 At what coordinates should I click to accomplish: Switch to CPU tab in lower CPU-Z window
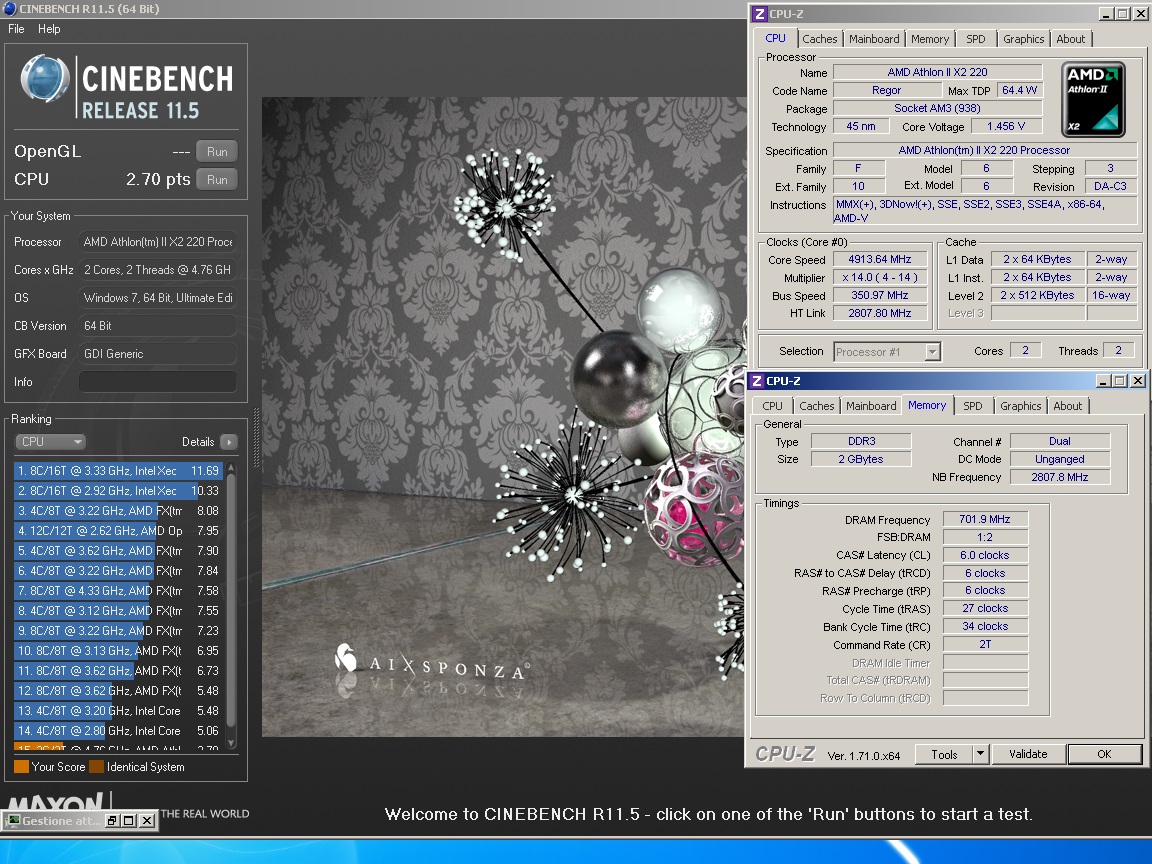[772, 406]
